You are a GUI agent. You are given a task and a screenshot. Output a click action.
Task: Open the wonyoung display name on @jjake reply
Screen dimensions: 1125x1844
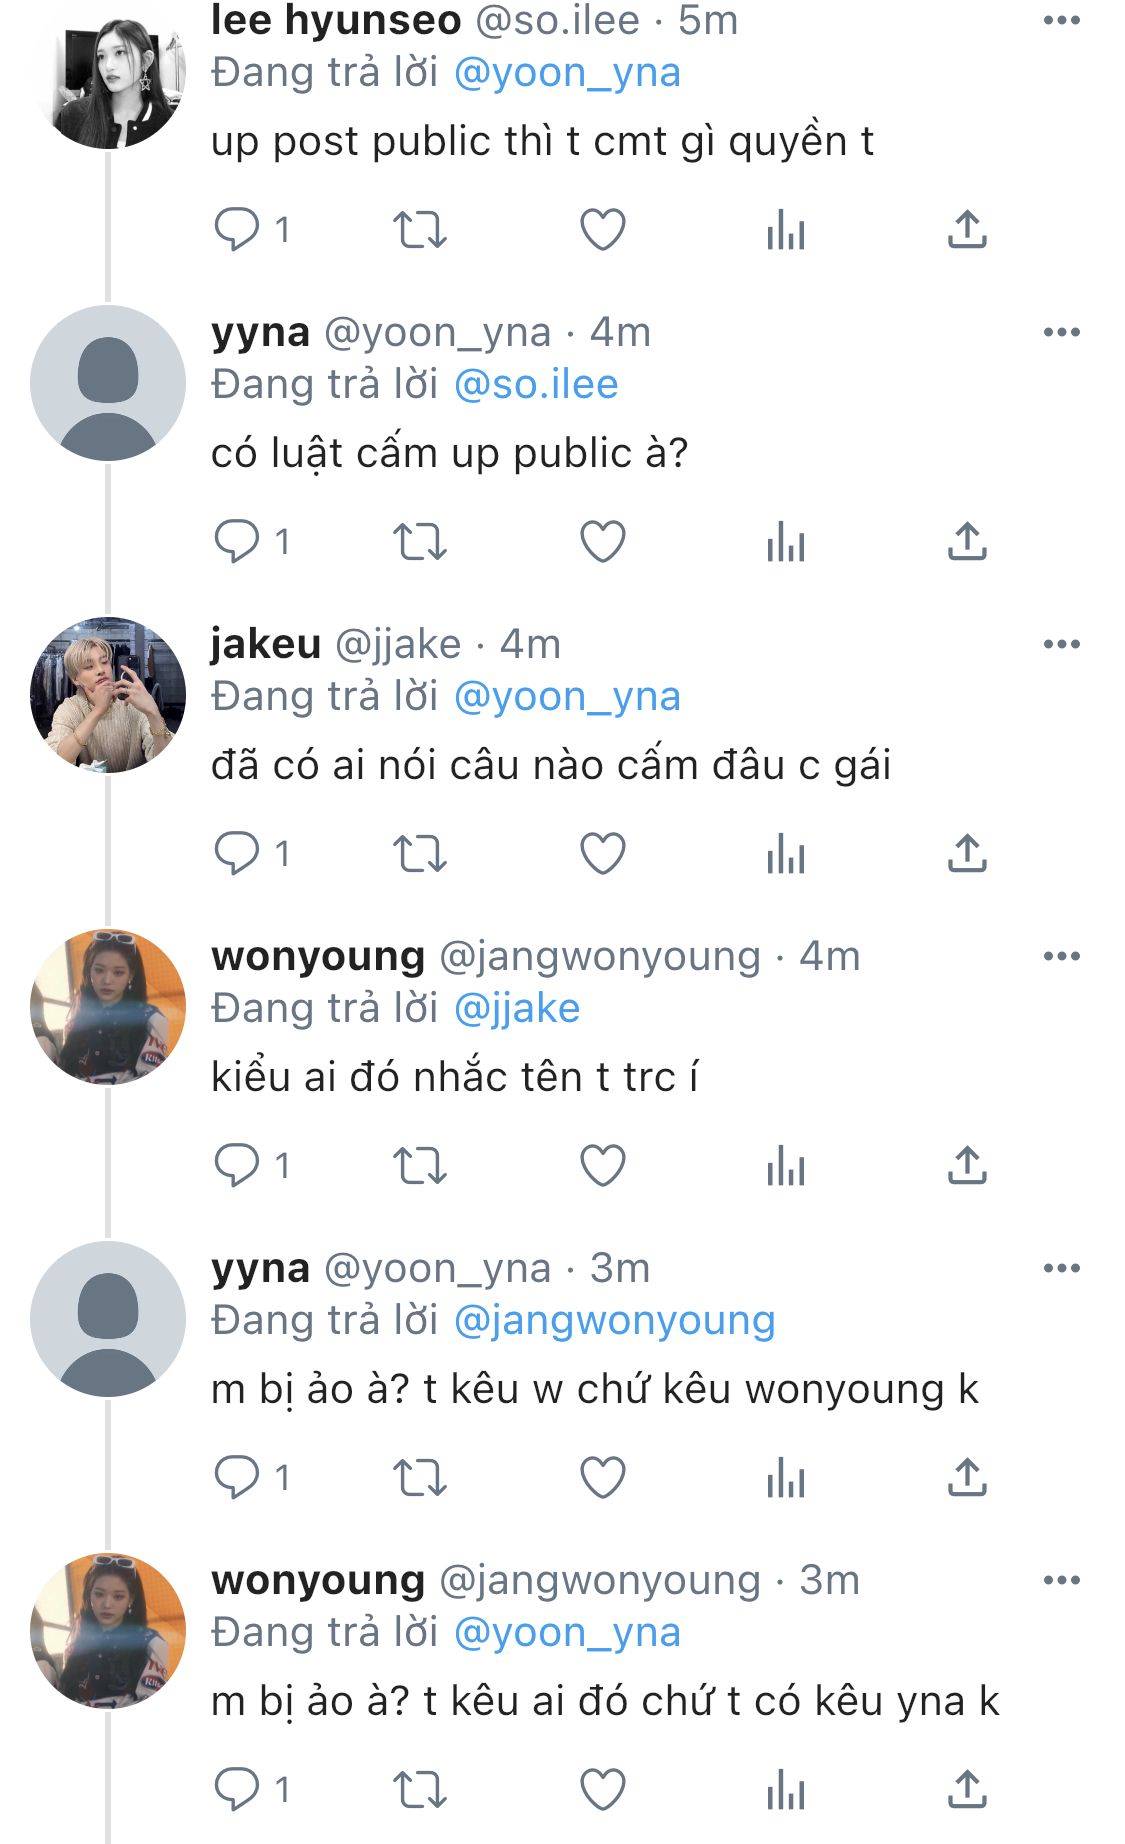click(318, 956)
